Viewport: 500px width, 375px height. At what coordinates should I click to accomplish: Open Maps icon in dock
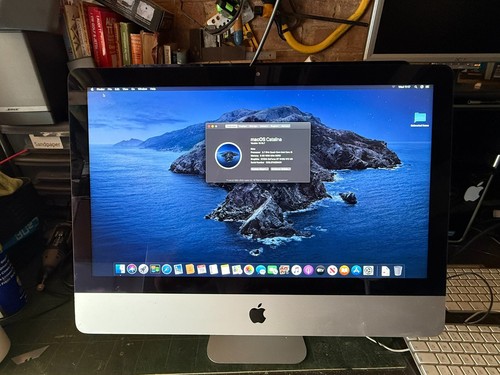[237, 269]
